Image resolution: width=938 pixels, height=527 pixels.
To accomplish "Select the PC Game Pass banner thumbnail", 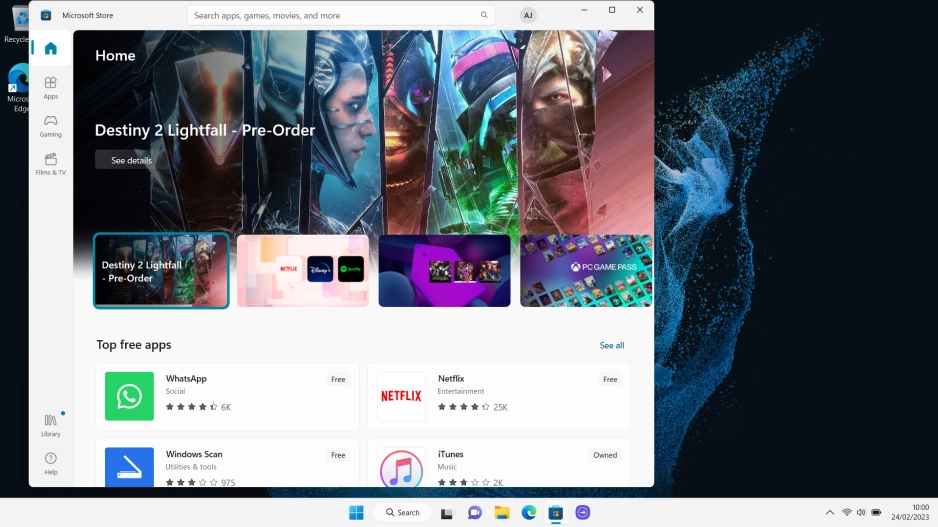I will tap(585, 271).
